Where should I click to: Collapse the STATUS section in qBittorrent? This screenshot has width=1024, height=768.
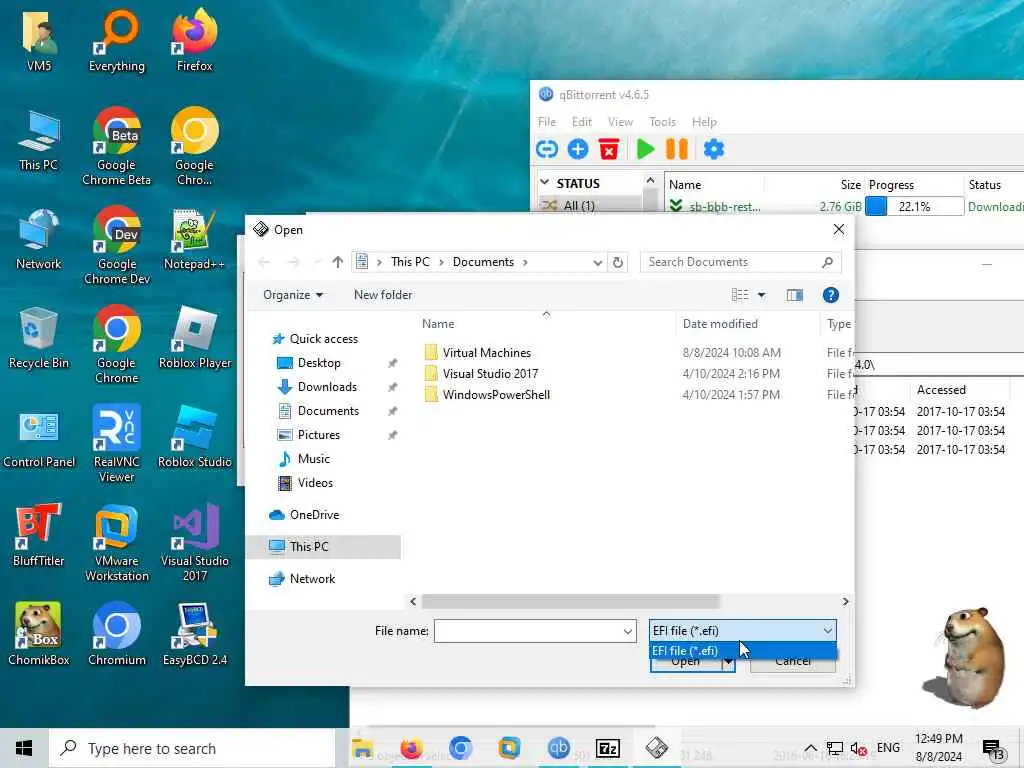point(545,182)
